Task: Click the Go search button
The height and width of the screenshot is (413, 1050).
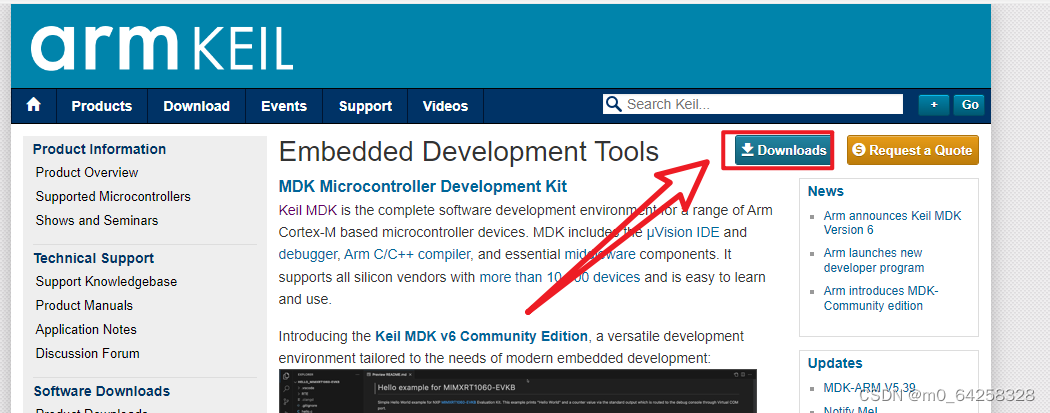Action: tap(970, 104)
